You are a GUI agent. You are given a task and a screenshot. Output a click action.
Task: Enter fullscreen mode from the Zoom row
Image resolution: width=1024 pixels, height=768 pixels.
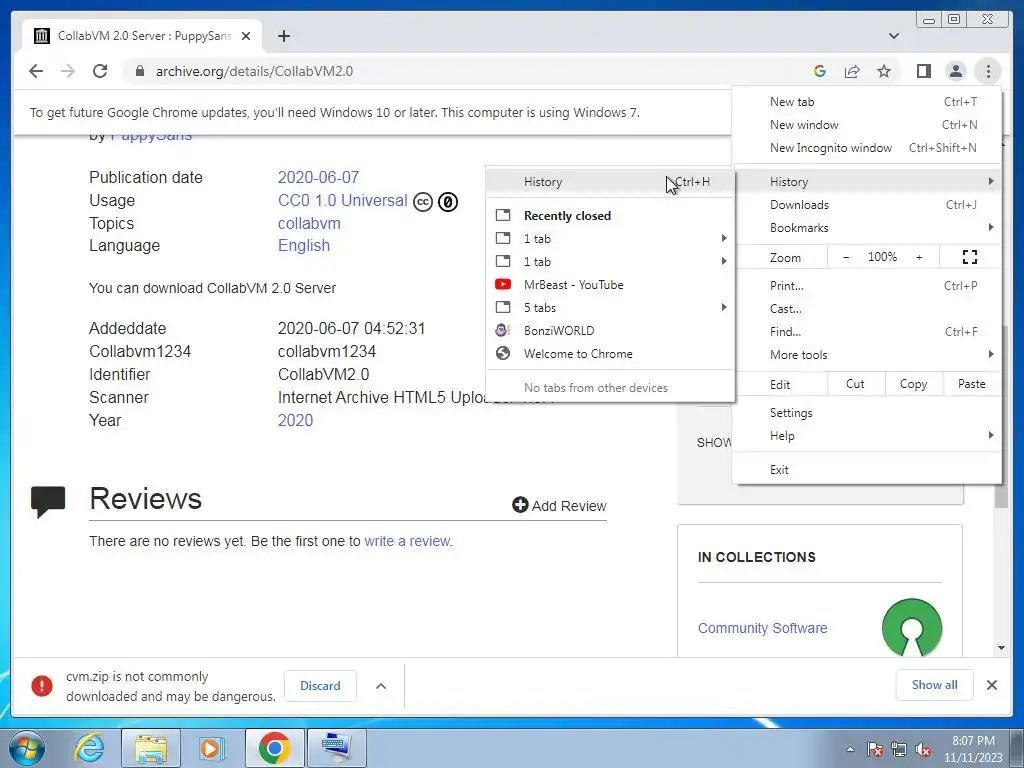coord(970,257)
